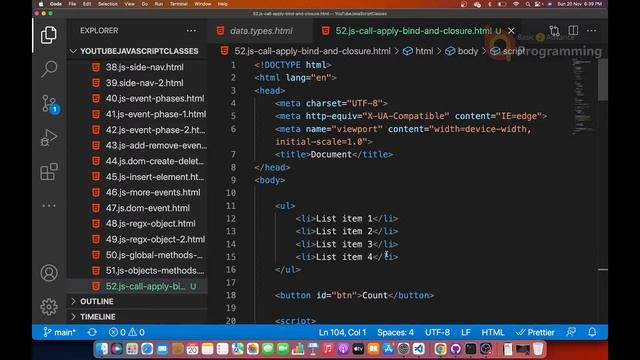The height and width of the screenshot is (360, 640).
Task: Close the 52.js-call-apply-bind-and-closure.html tab
Action: (511, 31)
